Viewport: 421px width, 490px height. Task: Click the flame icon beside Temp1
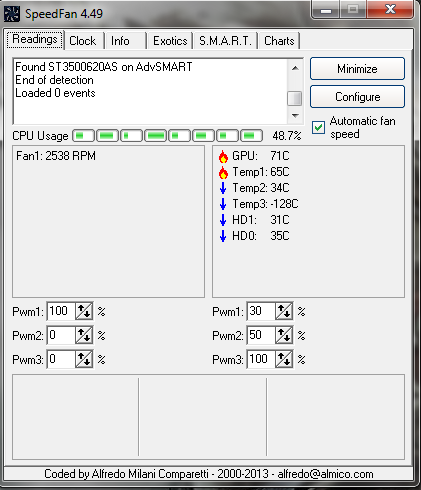click(223, 172)
